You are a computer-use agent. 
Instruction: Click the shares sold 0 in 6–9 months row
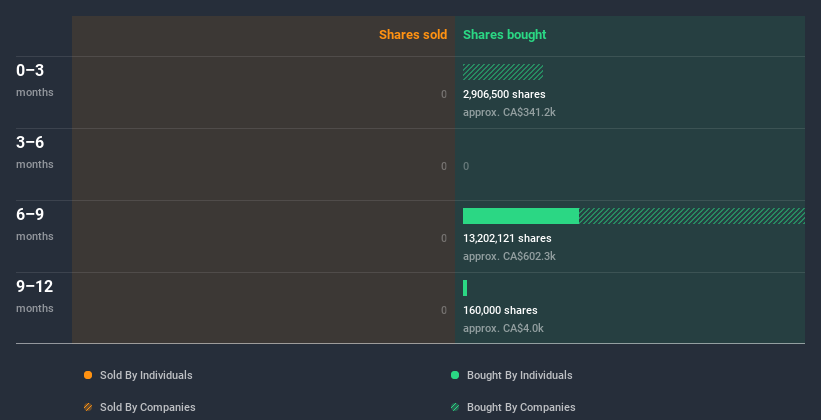coord(444,238)
